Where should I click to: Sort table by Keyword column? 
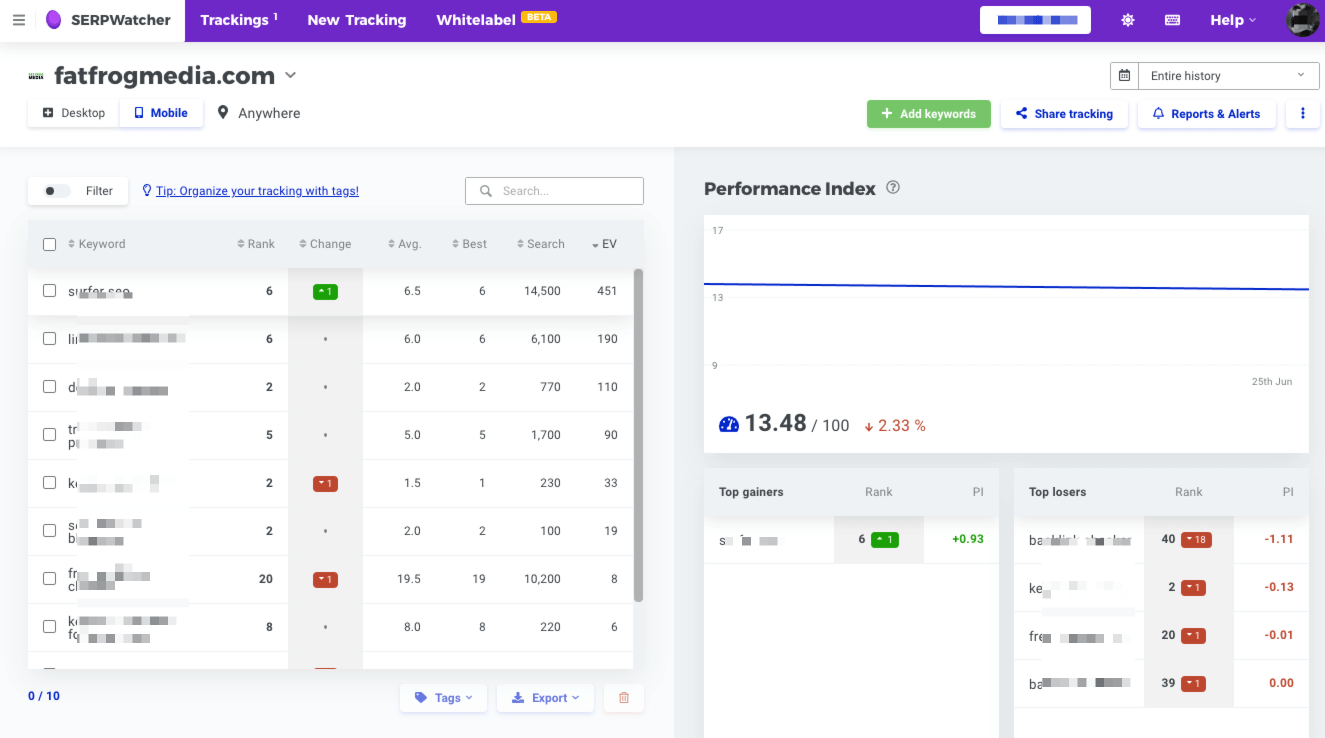point(97,244)
